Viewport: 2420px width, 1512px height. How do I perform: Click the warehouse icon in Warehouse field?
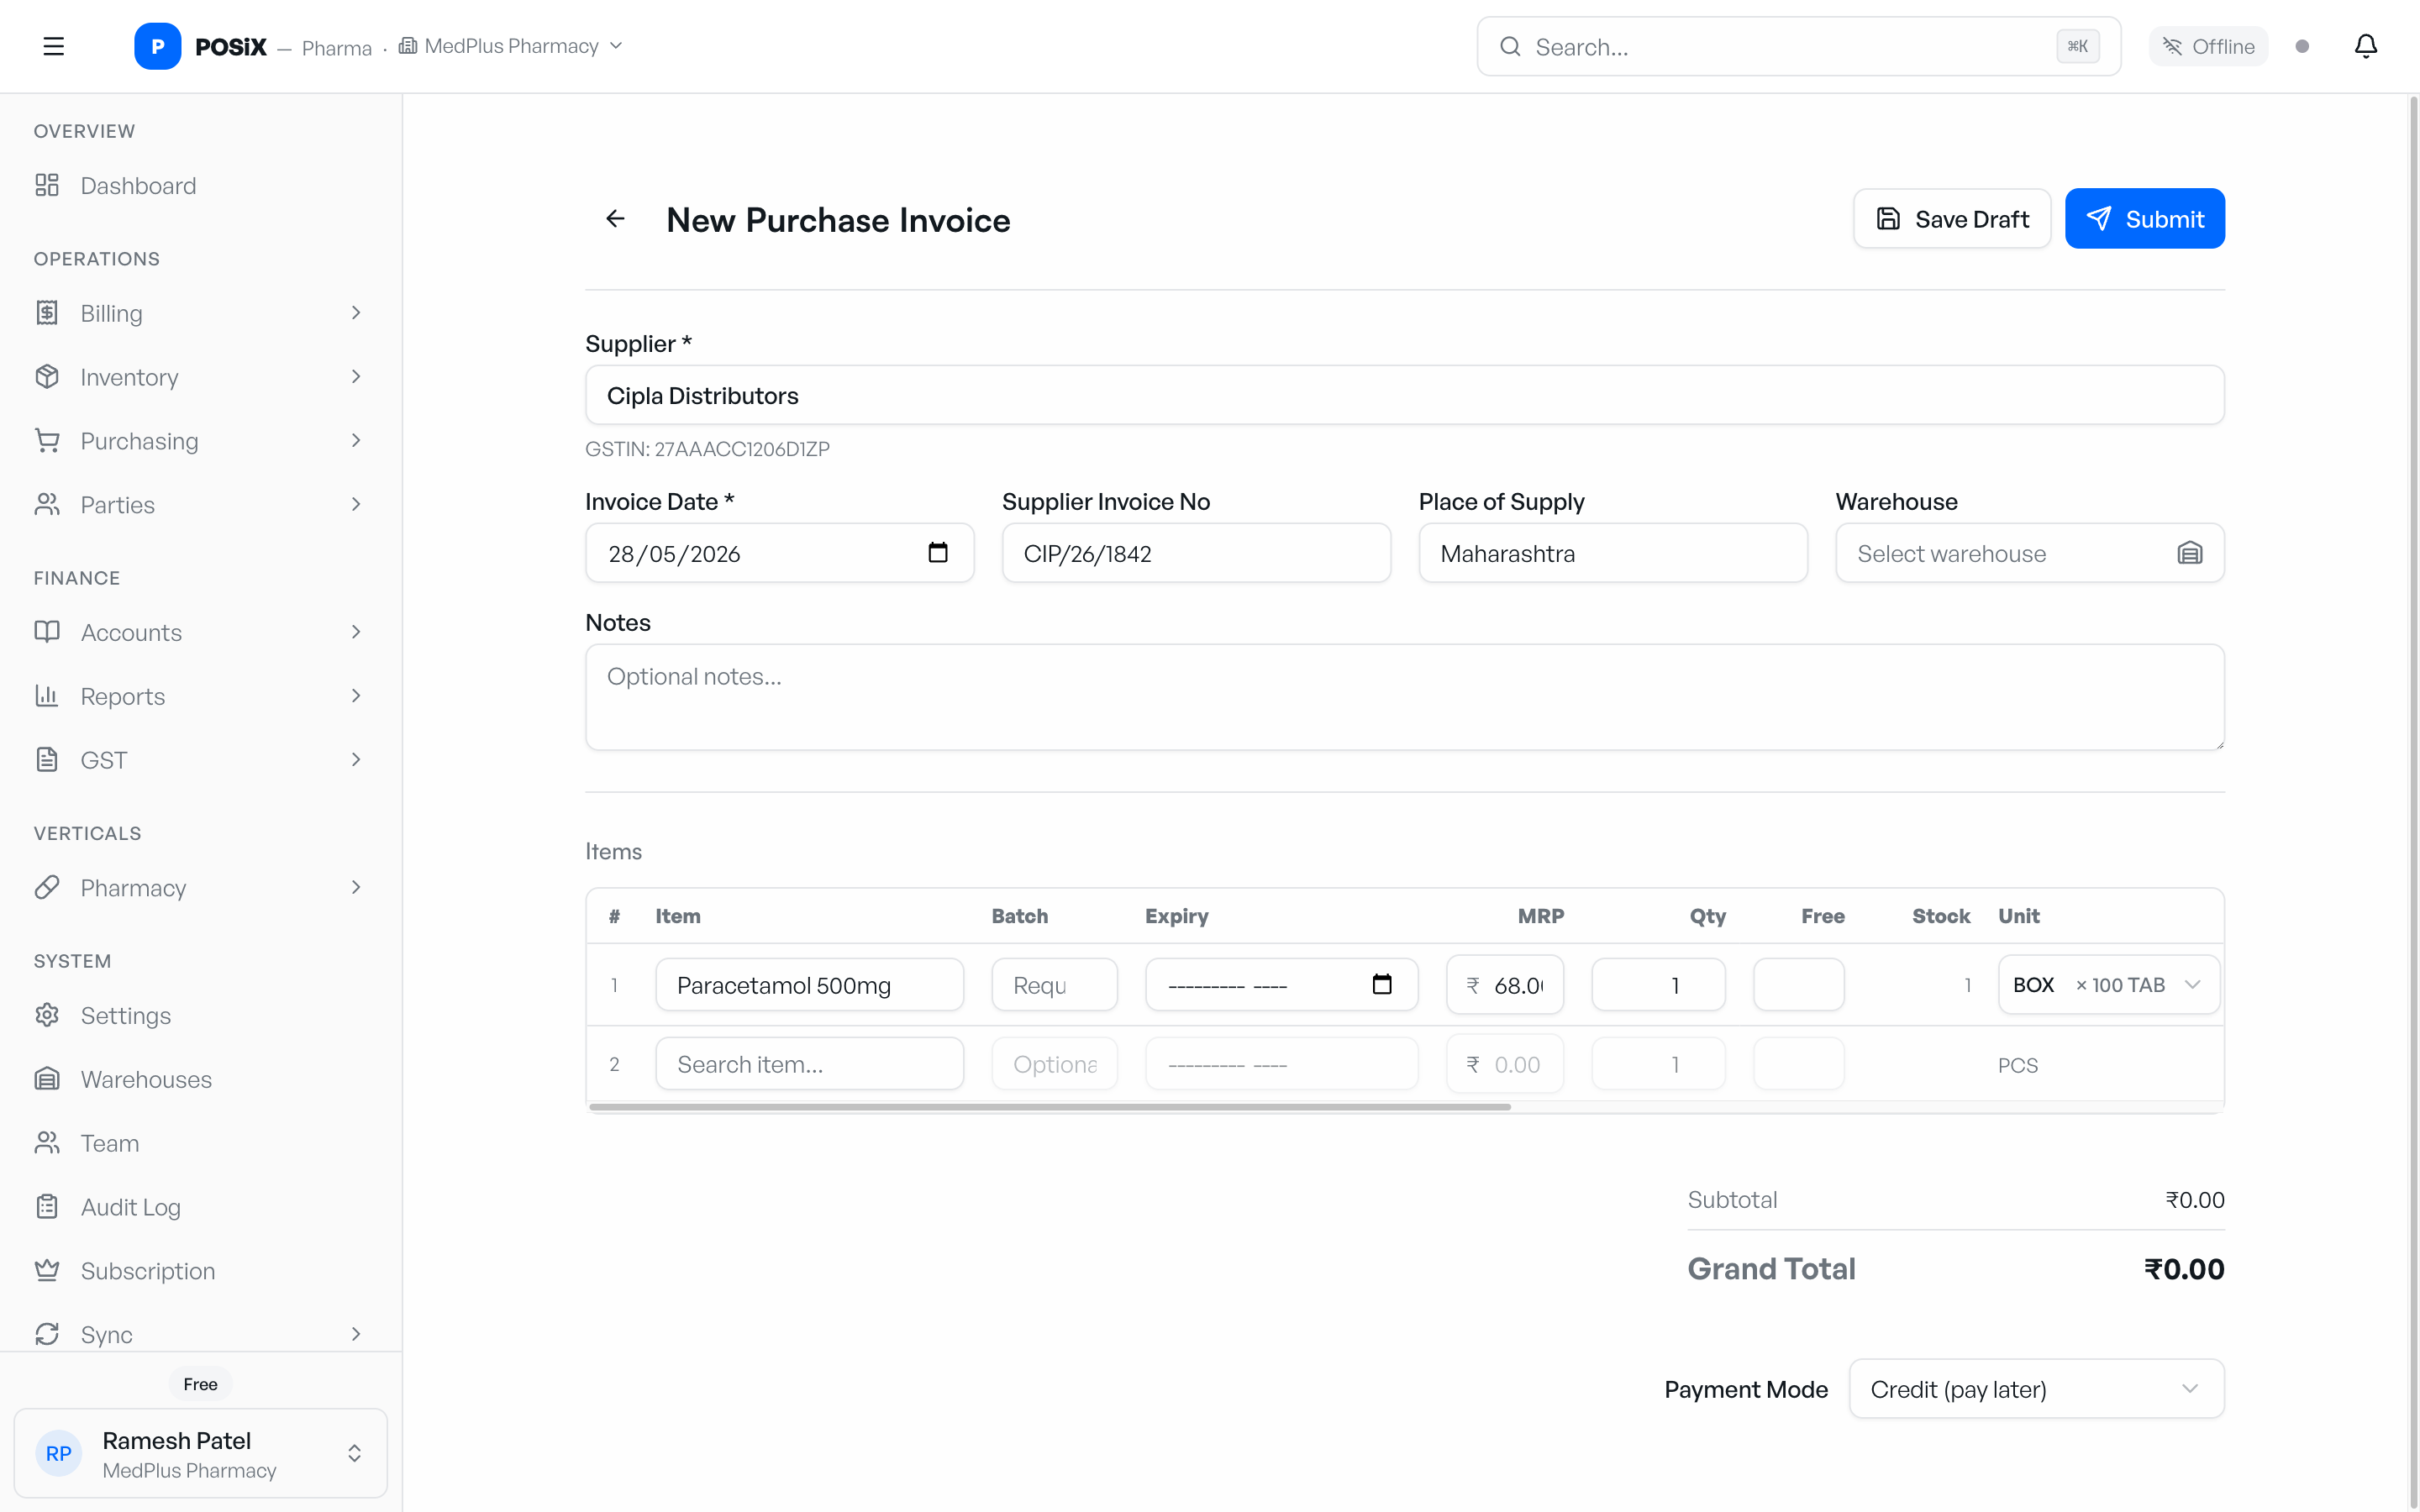click(x=2189, y=553)
